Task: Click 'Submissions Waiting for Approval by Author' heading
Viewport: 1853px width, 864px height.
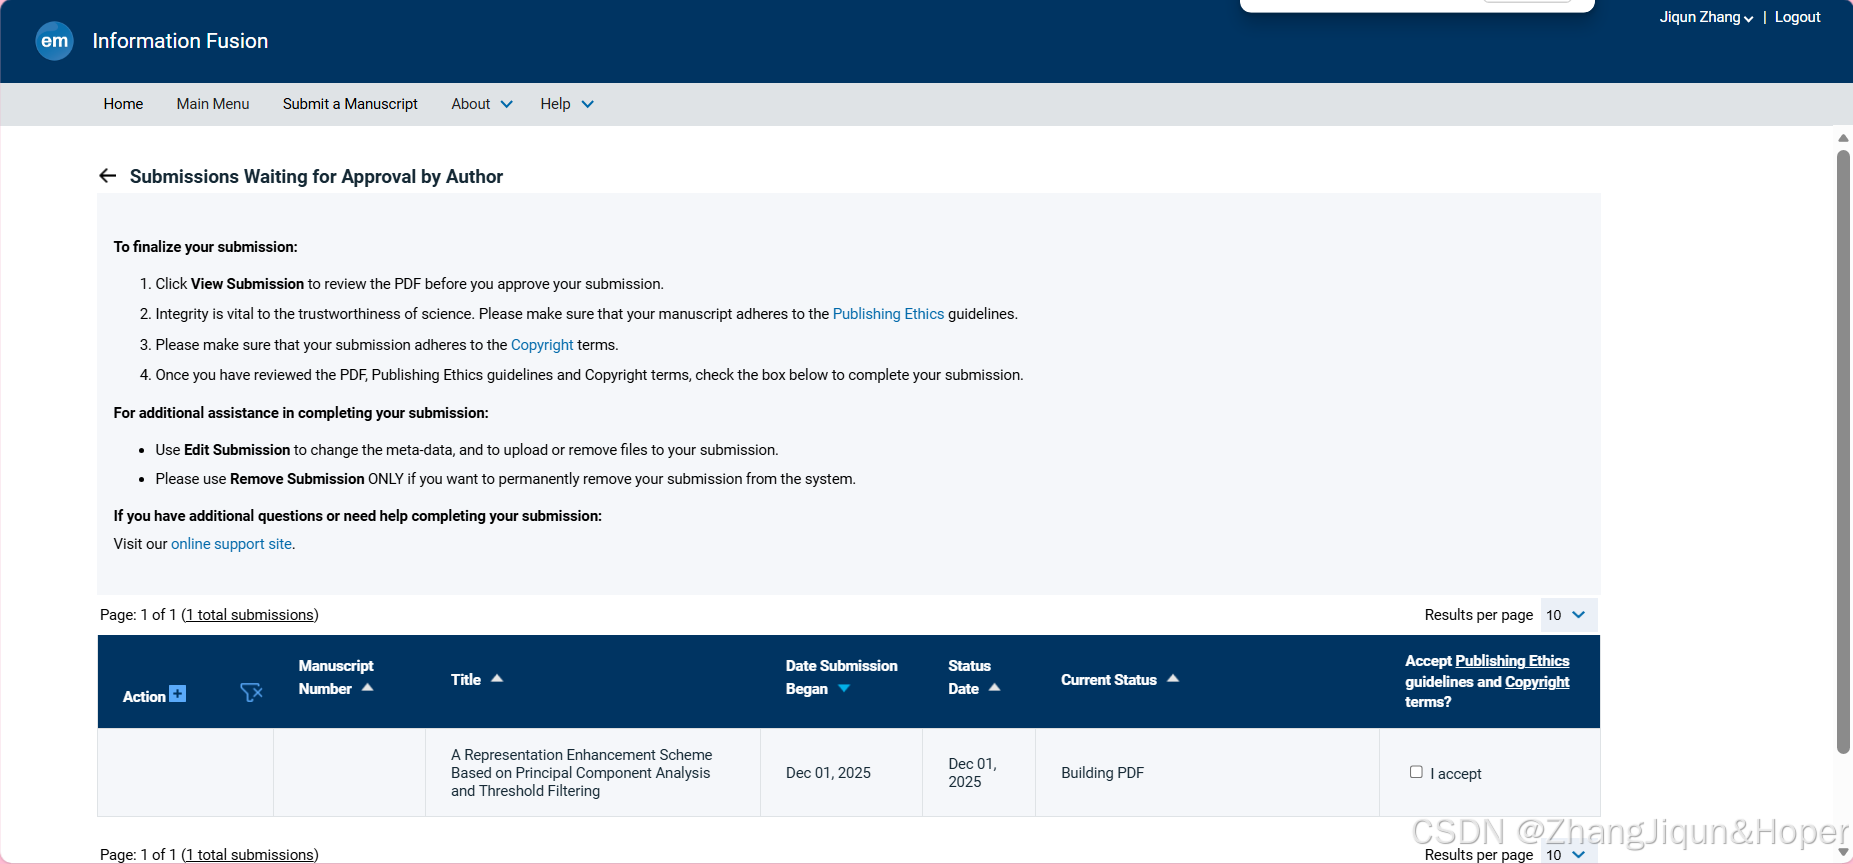Action: 316,177
